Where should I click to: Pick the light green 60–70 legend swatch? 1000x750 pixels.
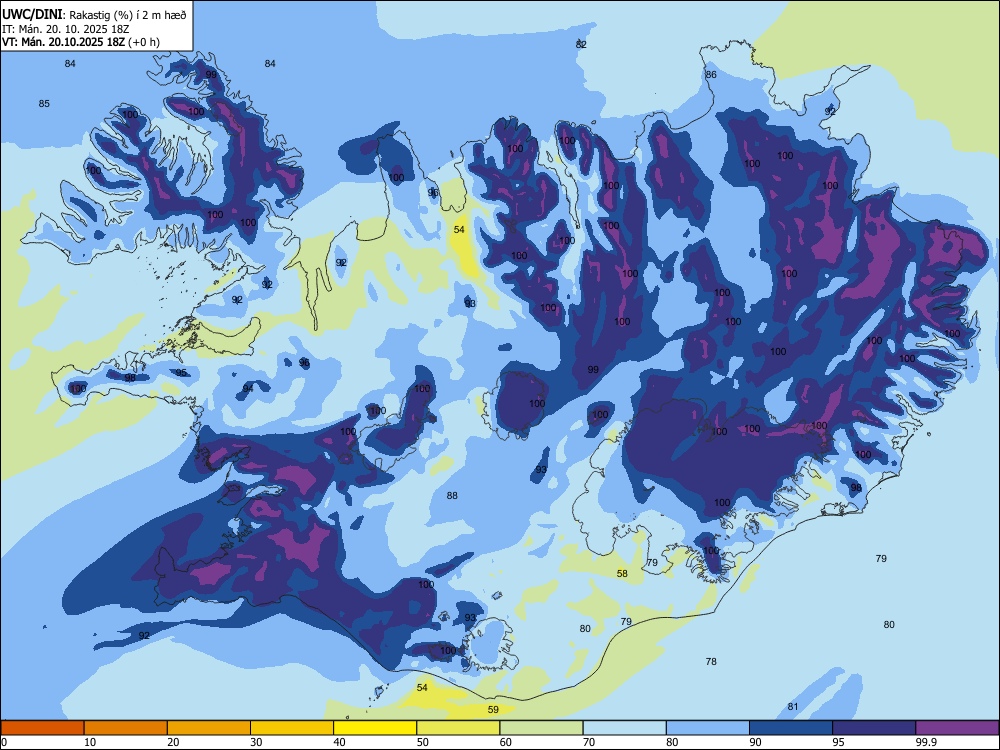click(x=541, y=728)
